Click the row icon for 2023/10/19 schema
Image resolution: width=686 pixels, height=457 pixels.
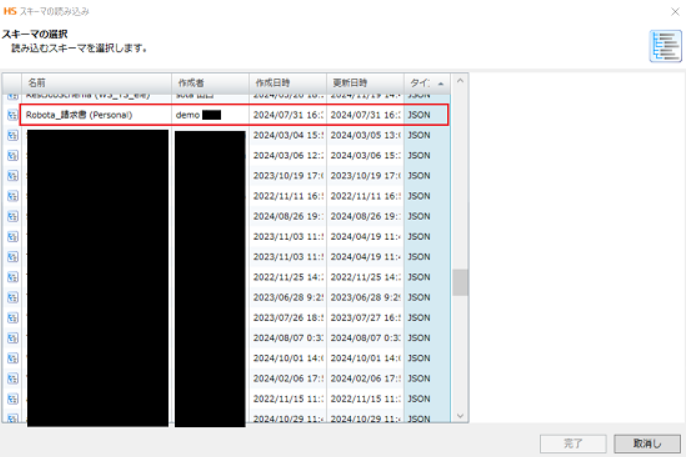[12, 176]
